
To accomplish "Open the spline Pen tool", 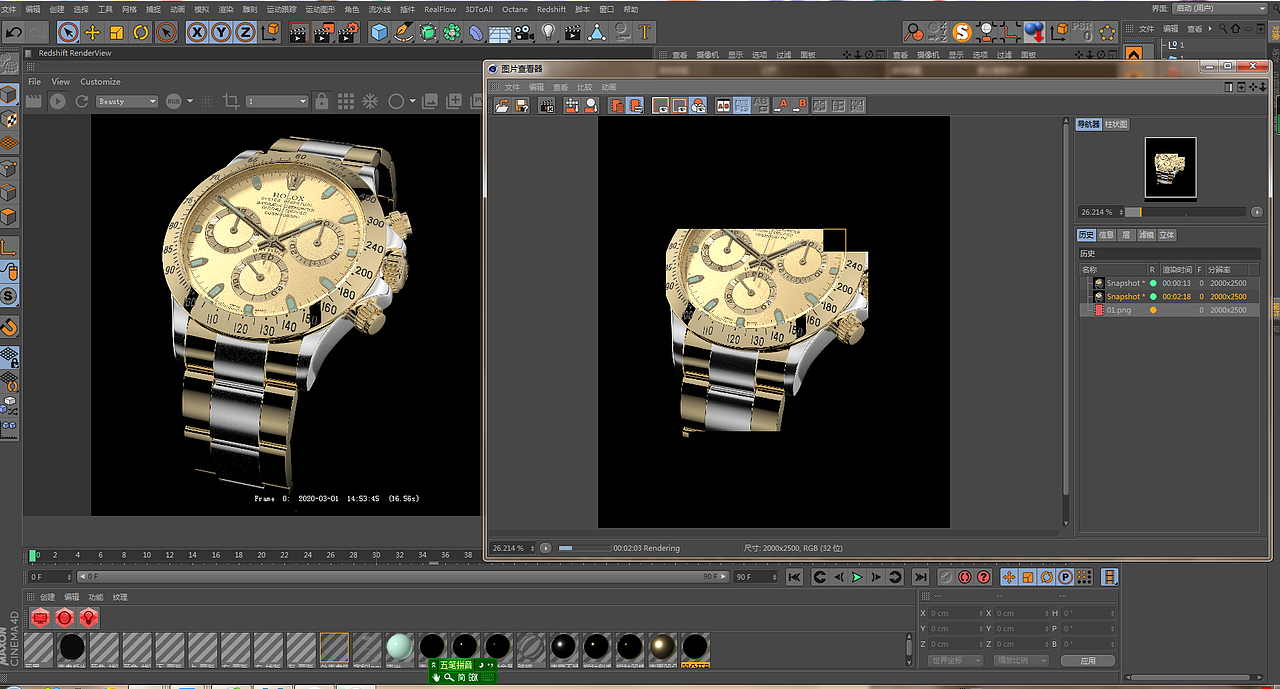I will 403,32.
